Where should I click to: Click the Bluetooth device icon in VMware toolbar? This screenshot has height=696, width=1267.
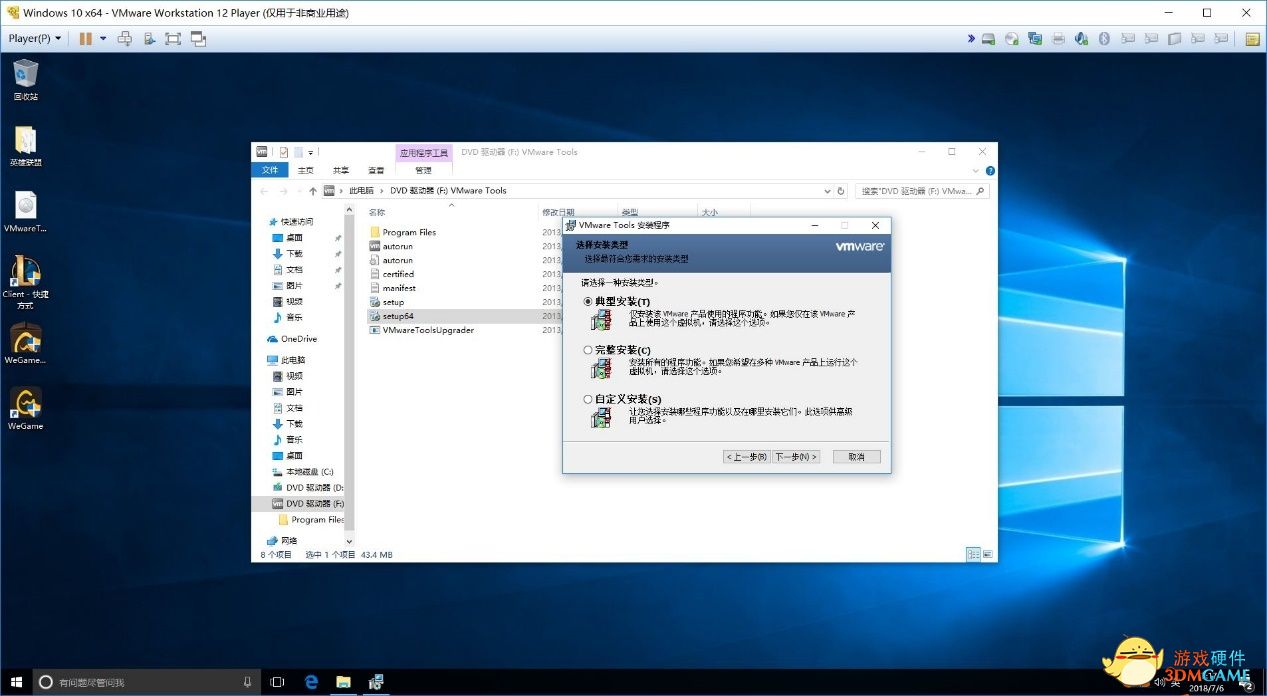(1104, 39)
